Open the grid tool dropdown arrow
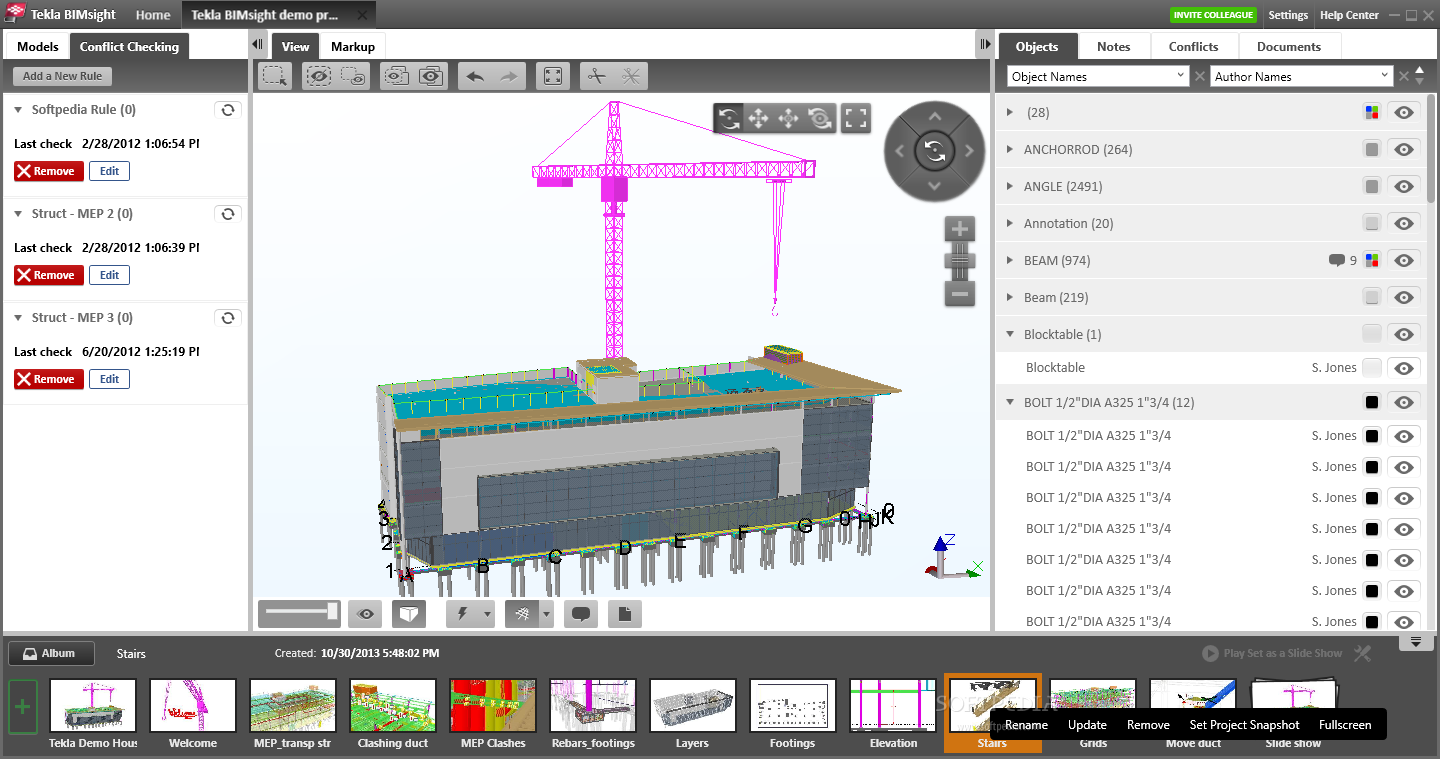Image resolution: width=1440 pixels, height=759 pixels. [546, 614]
